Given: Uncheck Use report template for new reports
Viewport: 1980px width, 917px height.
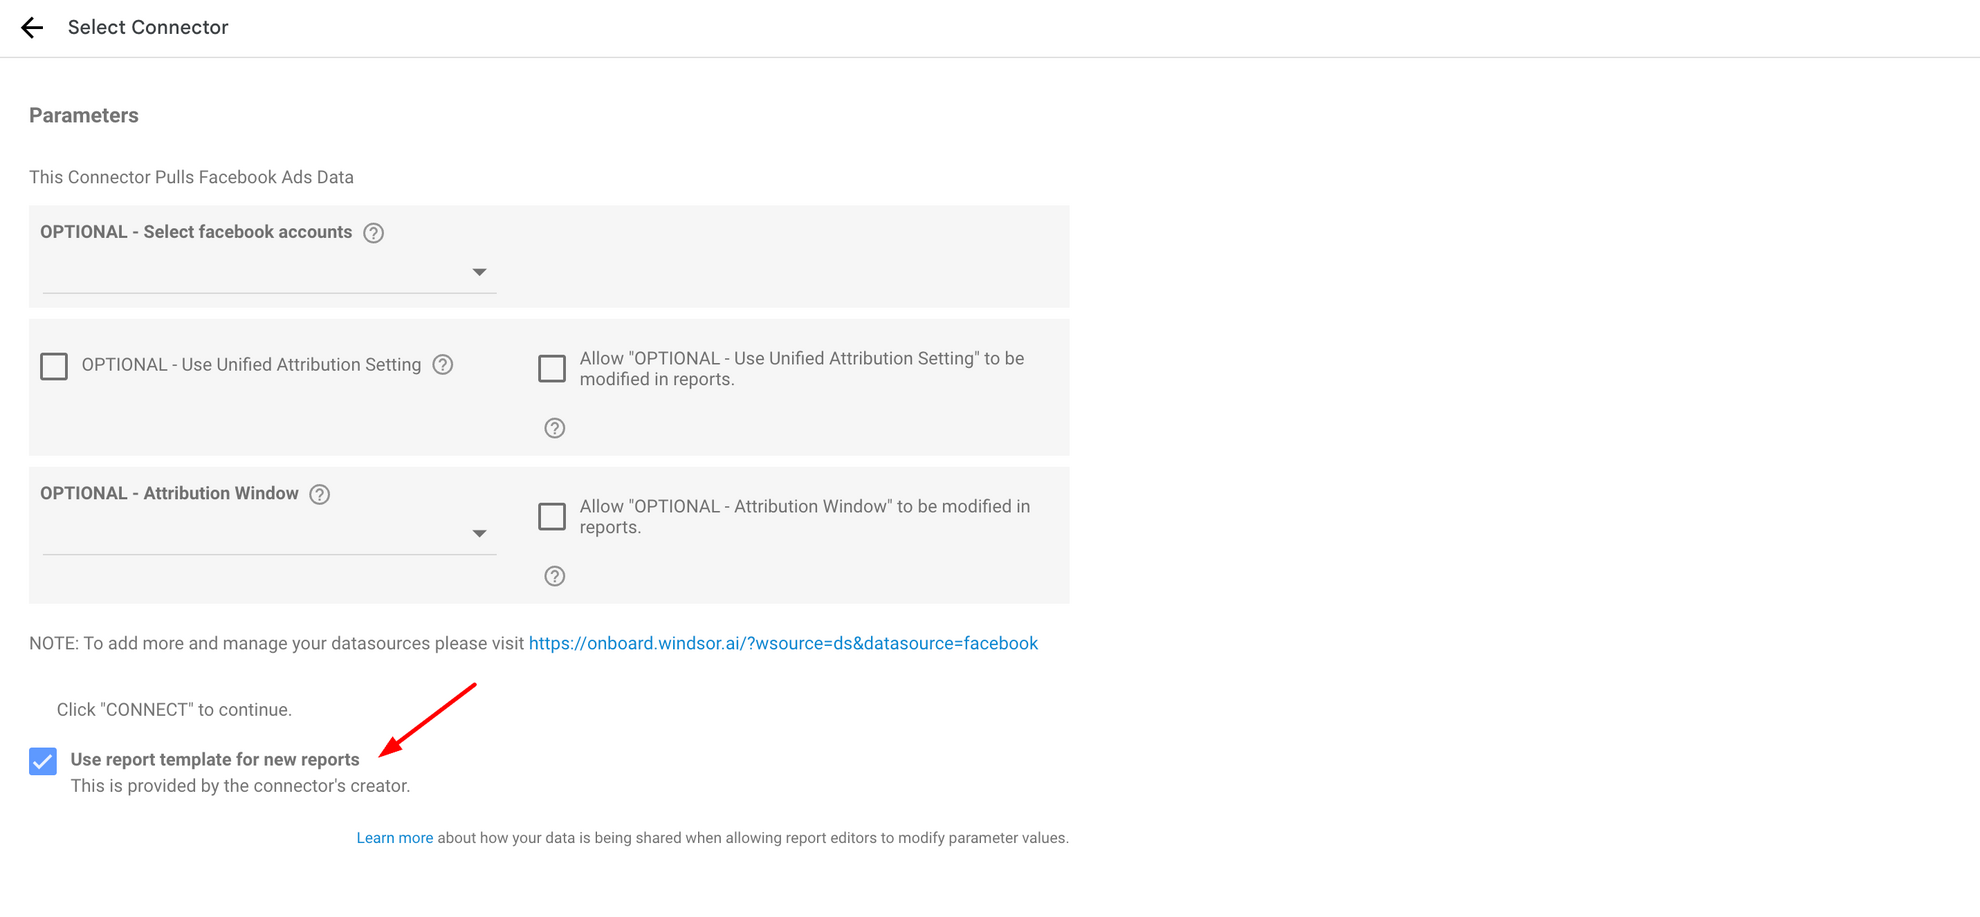Looking at the screenshot, I should pyautogui.click(x=43, y=762).
